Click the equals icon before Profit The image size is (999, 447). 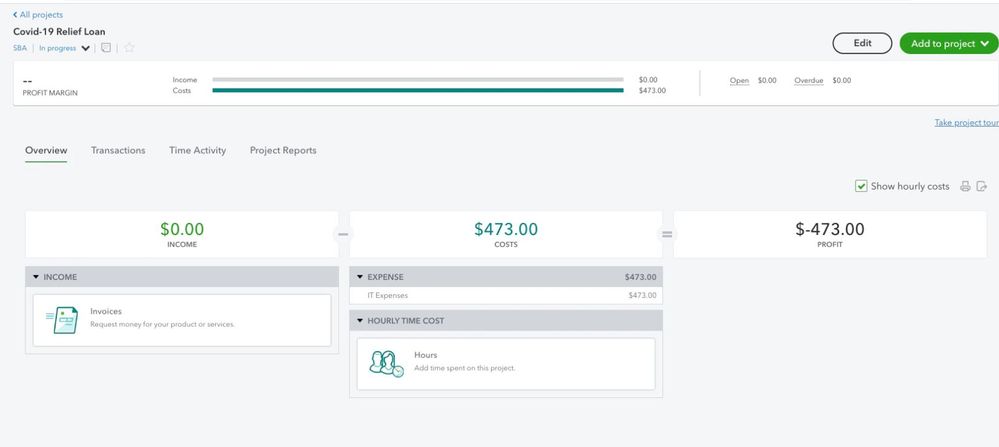pyautogui.click(x=667, y=234)
